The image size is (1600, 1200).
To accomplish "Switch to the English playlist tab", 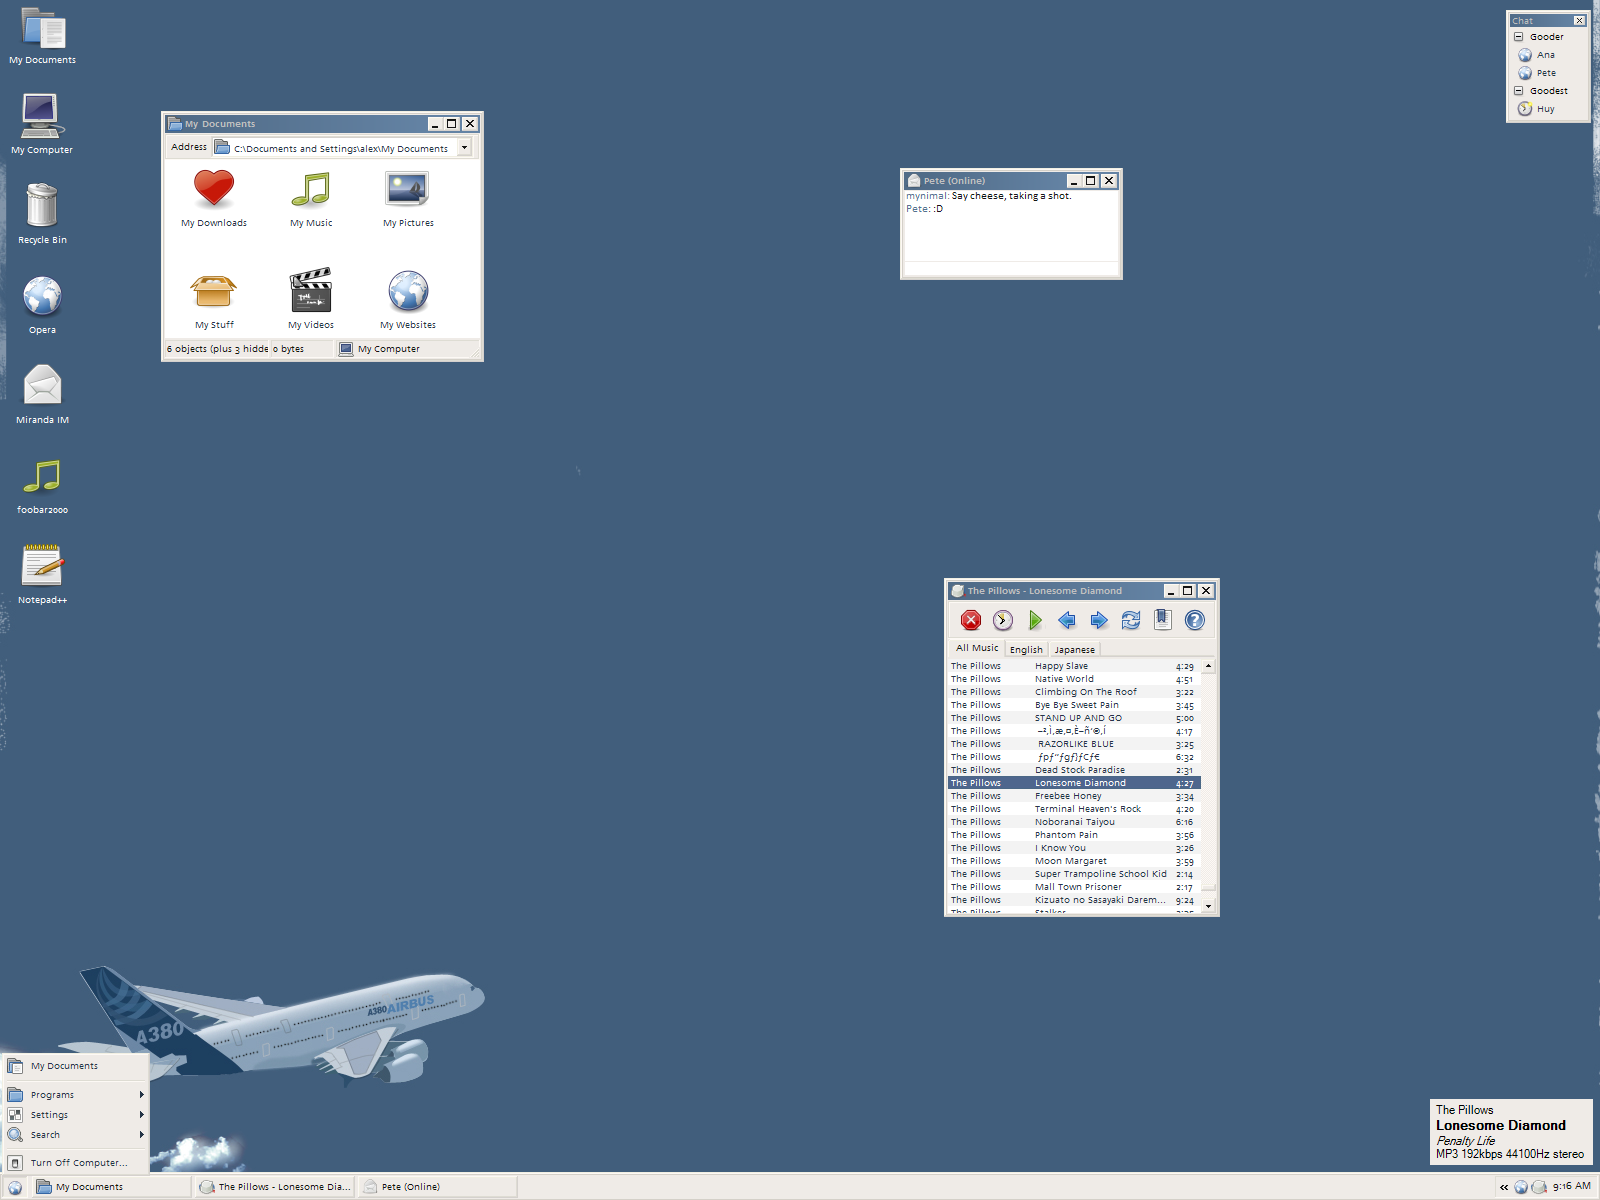I will tap(1026, 650).
